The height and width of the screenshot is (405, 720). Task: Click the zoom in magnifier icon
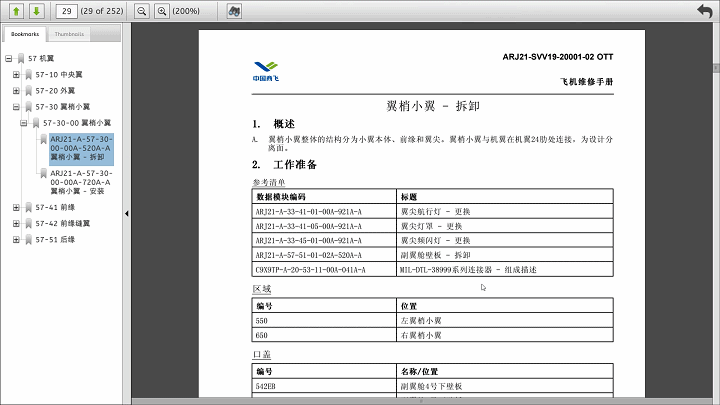162,11
